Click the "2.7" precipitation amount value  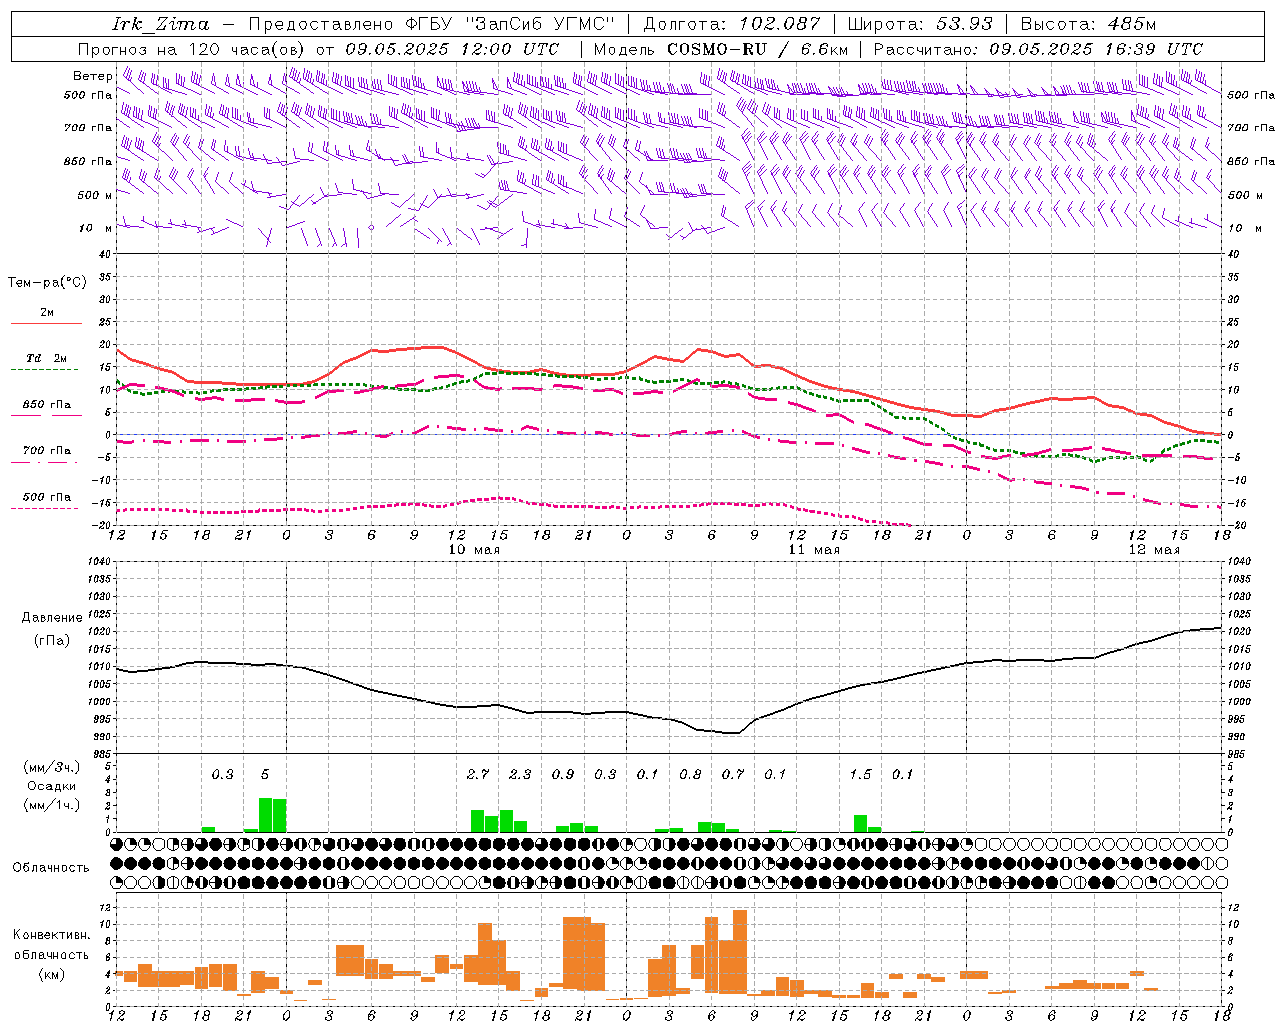478,775
